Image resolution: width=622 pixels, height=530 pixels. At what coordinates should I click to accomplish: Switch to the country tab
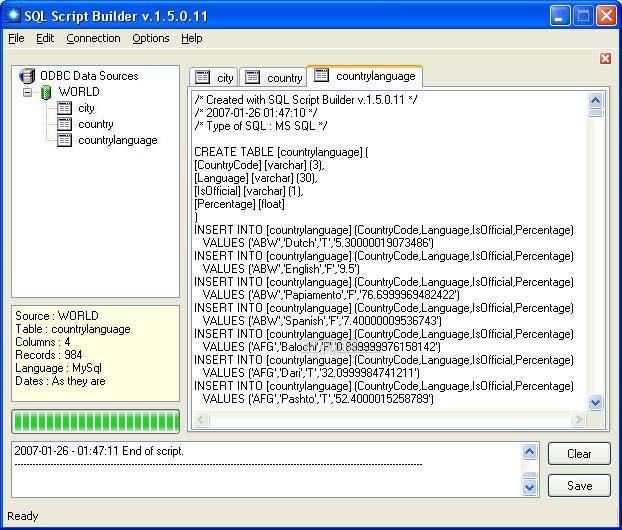273,77
